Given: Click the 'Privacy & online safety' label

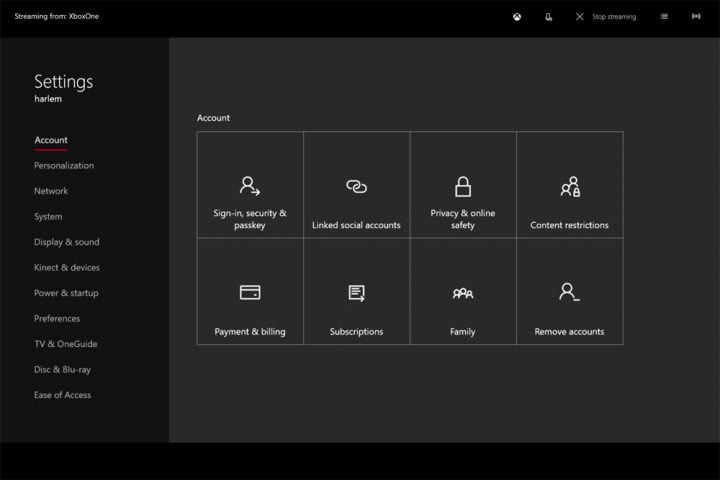Looking at the screenshot, I should (x=463, y=219).
